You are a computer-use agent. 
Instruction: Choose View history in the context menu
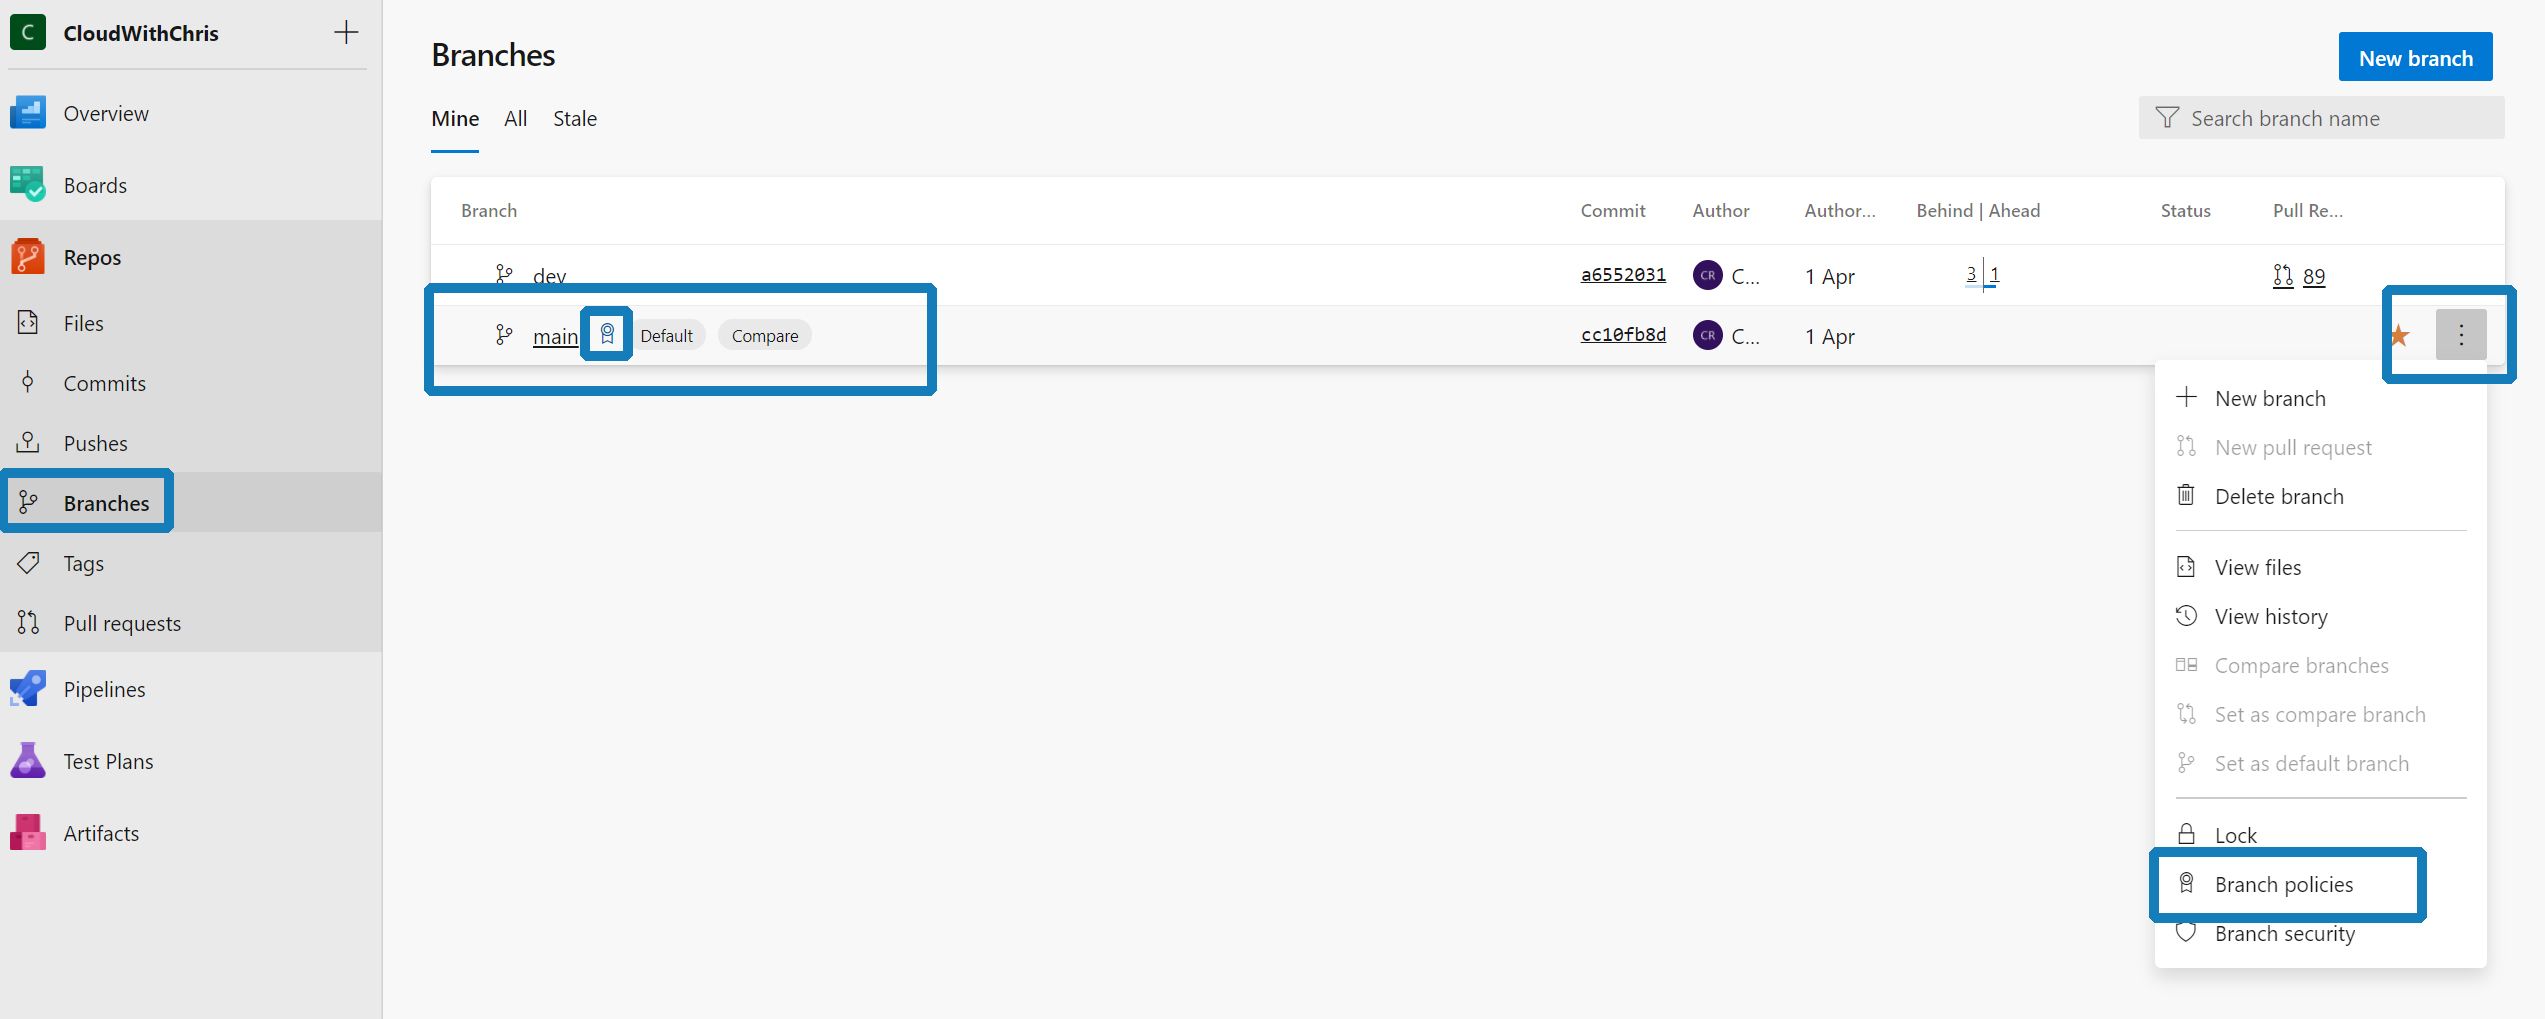pos(2270,616)
